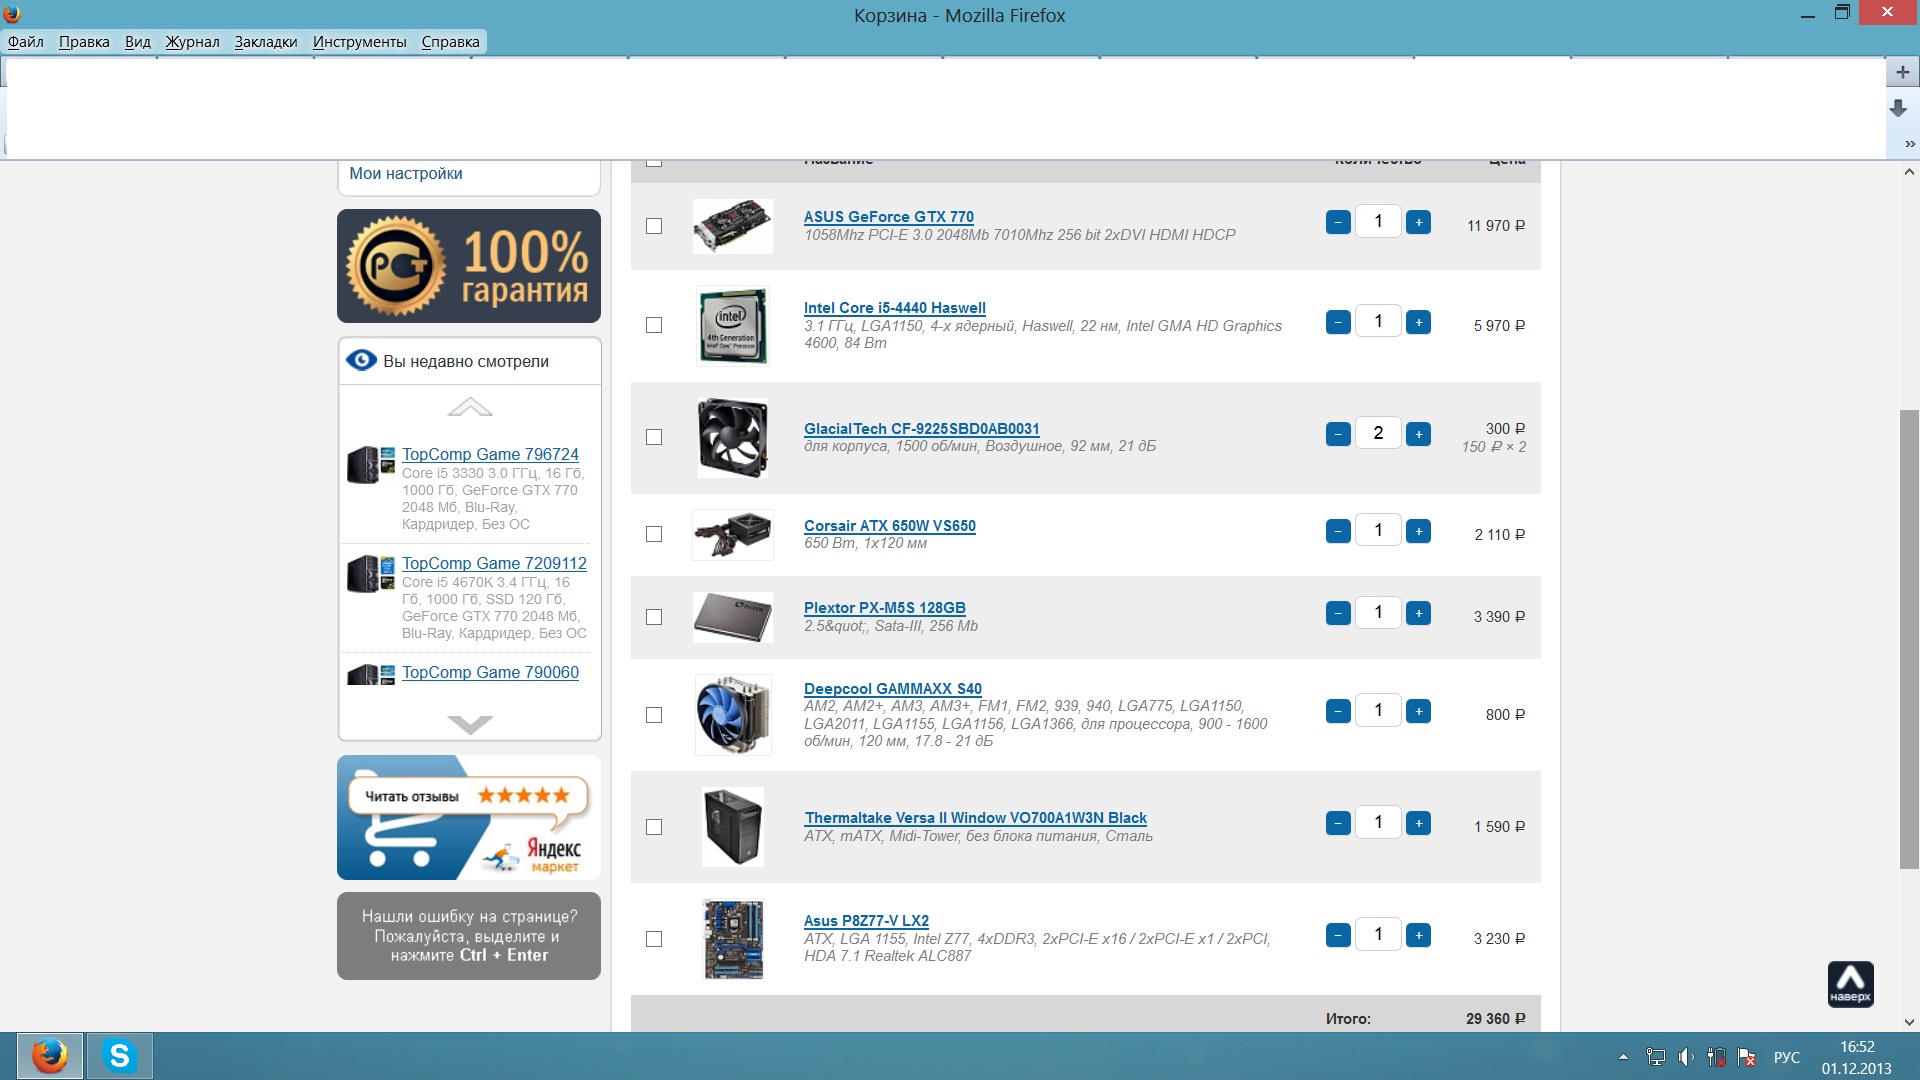Tick checkbox for Asus P8Z77-V LX2
1920x1080 pixels.
point(654,939)
